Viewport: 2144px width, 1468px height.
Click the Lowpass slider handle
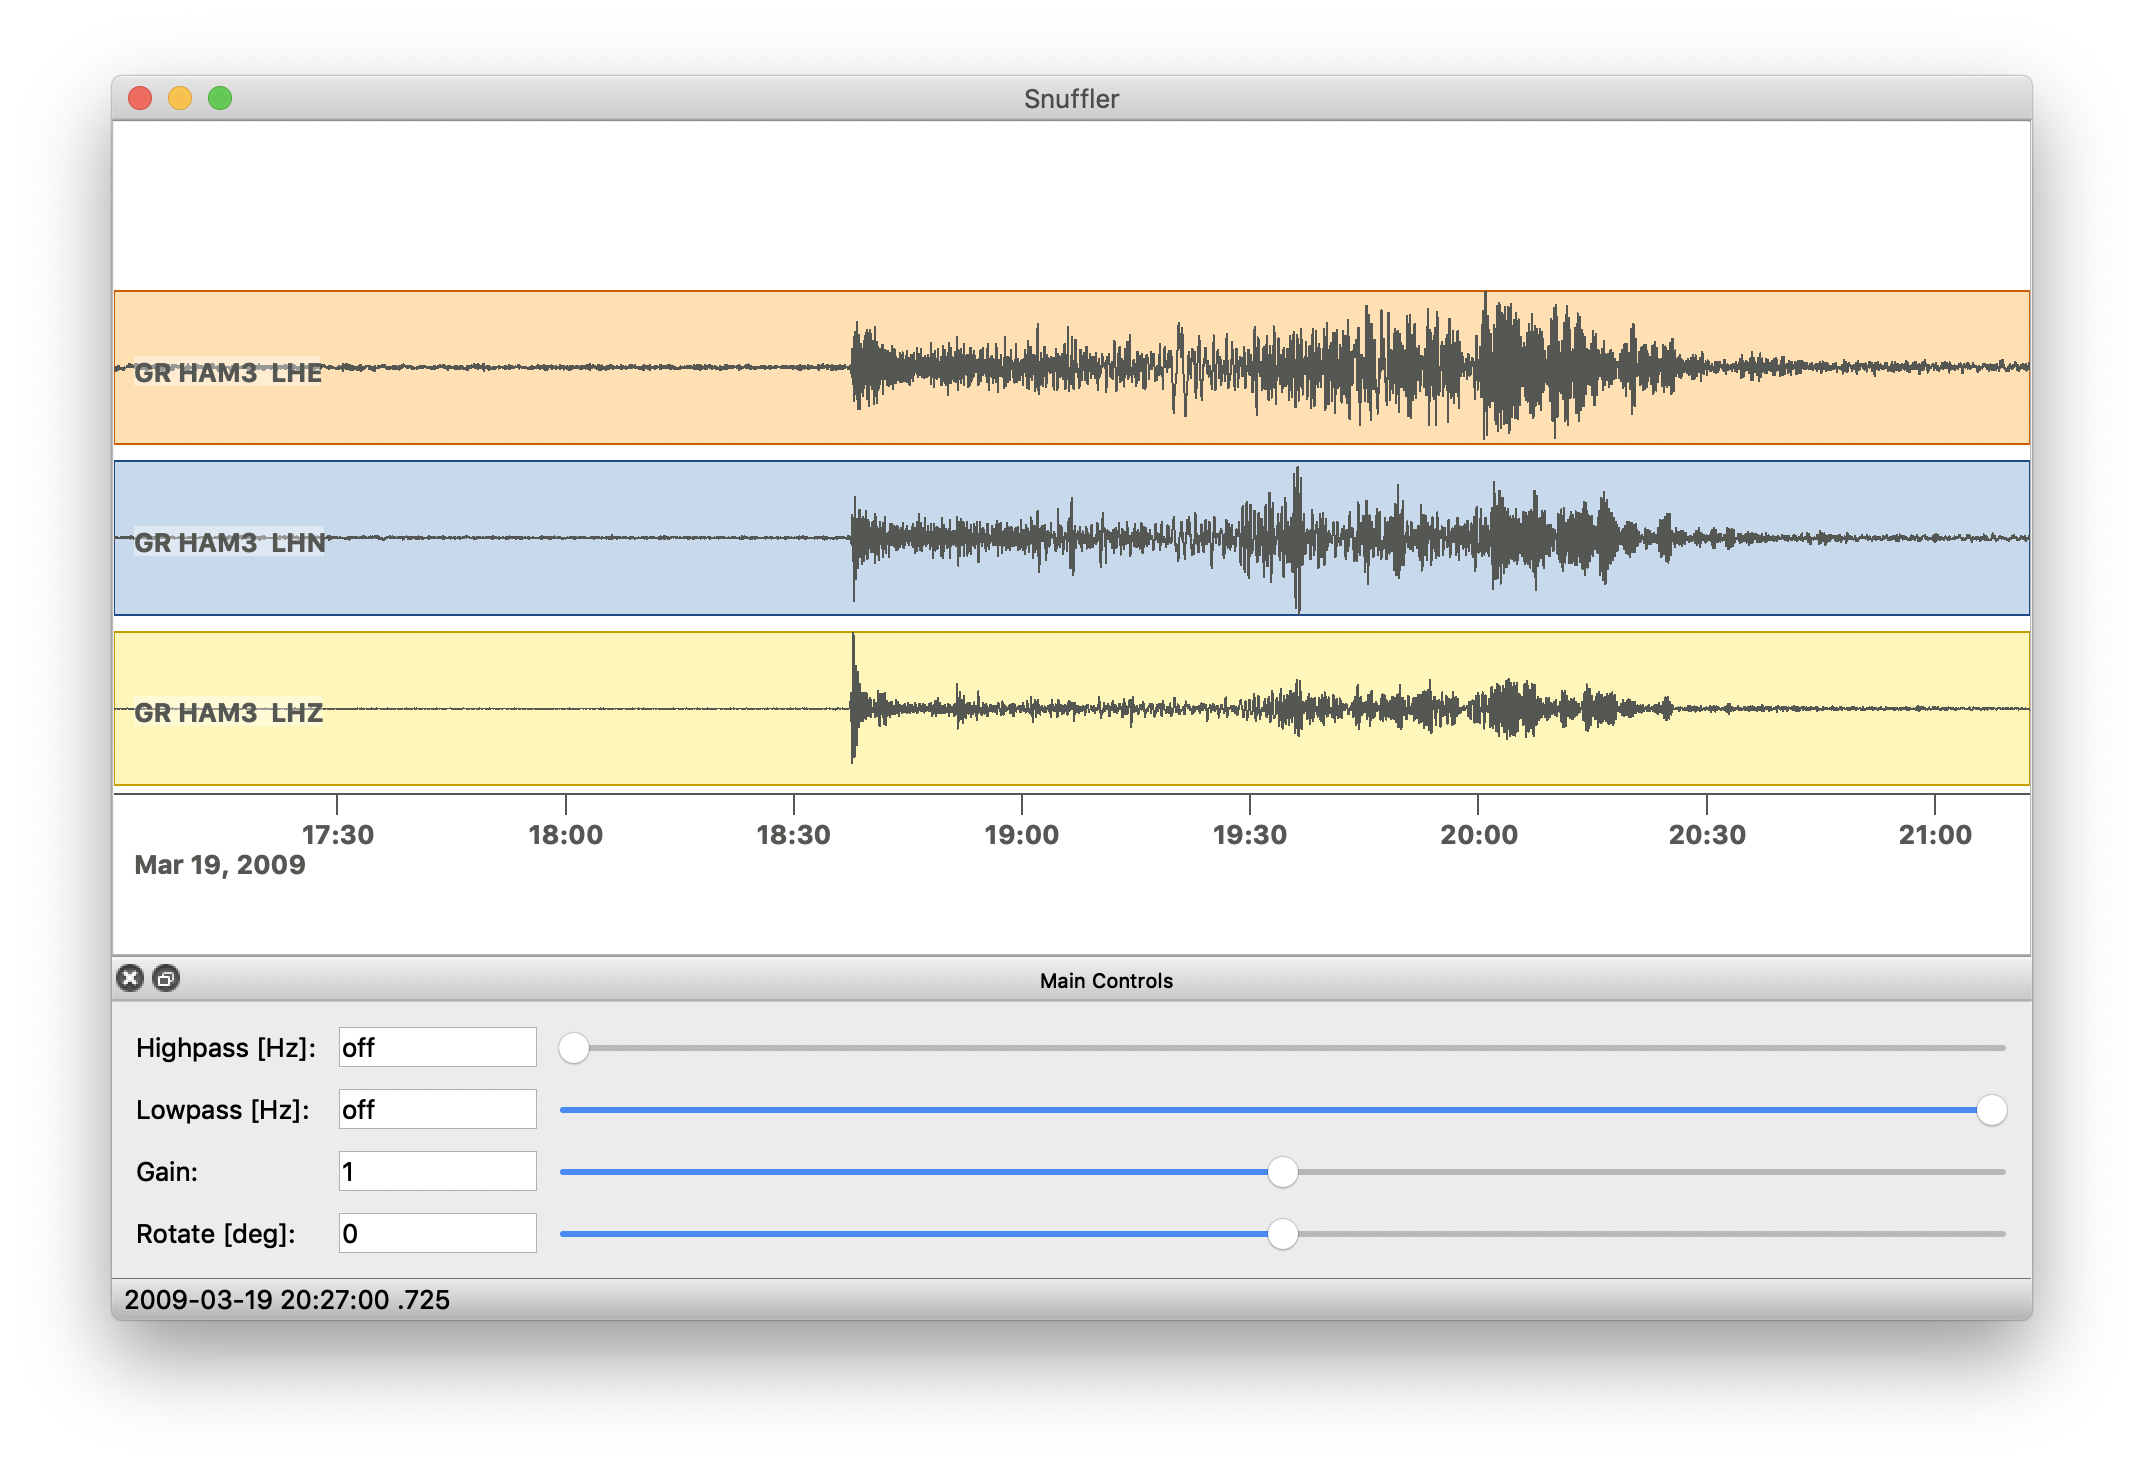[x=1991, y=1110]
